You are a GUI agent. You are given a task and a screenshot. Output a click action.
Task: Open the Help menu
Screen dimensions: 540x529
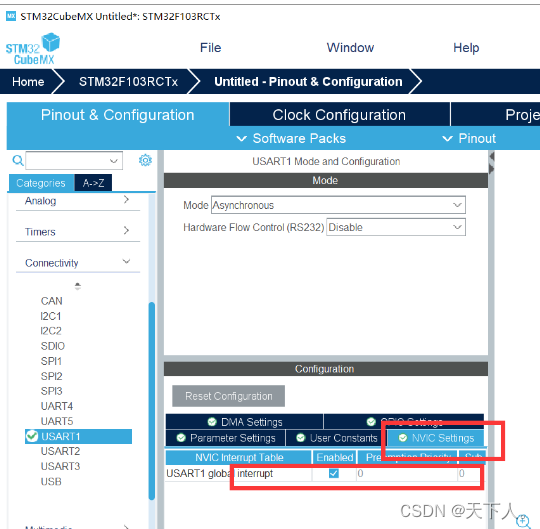466,48
